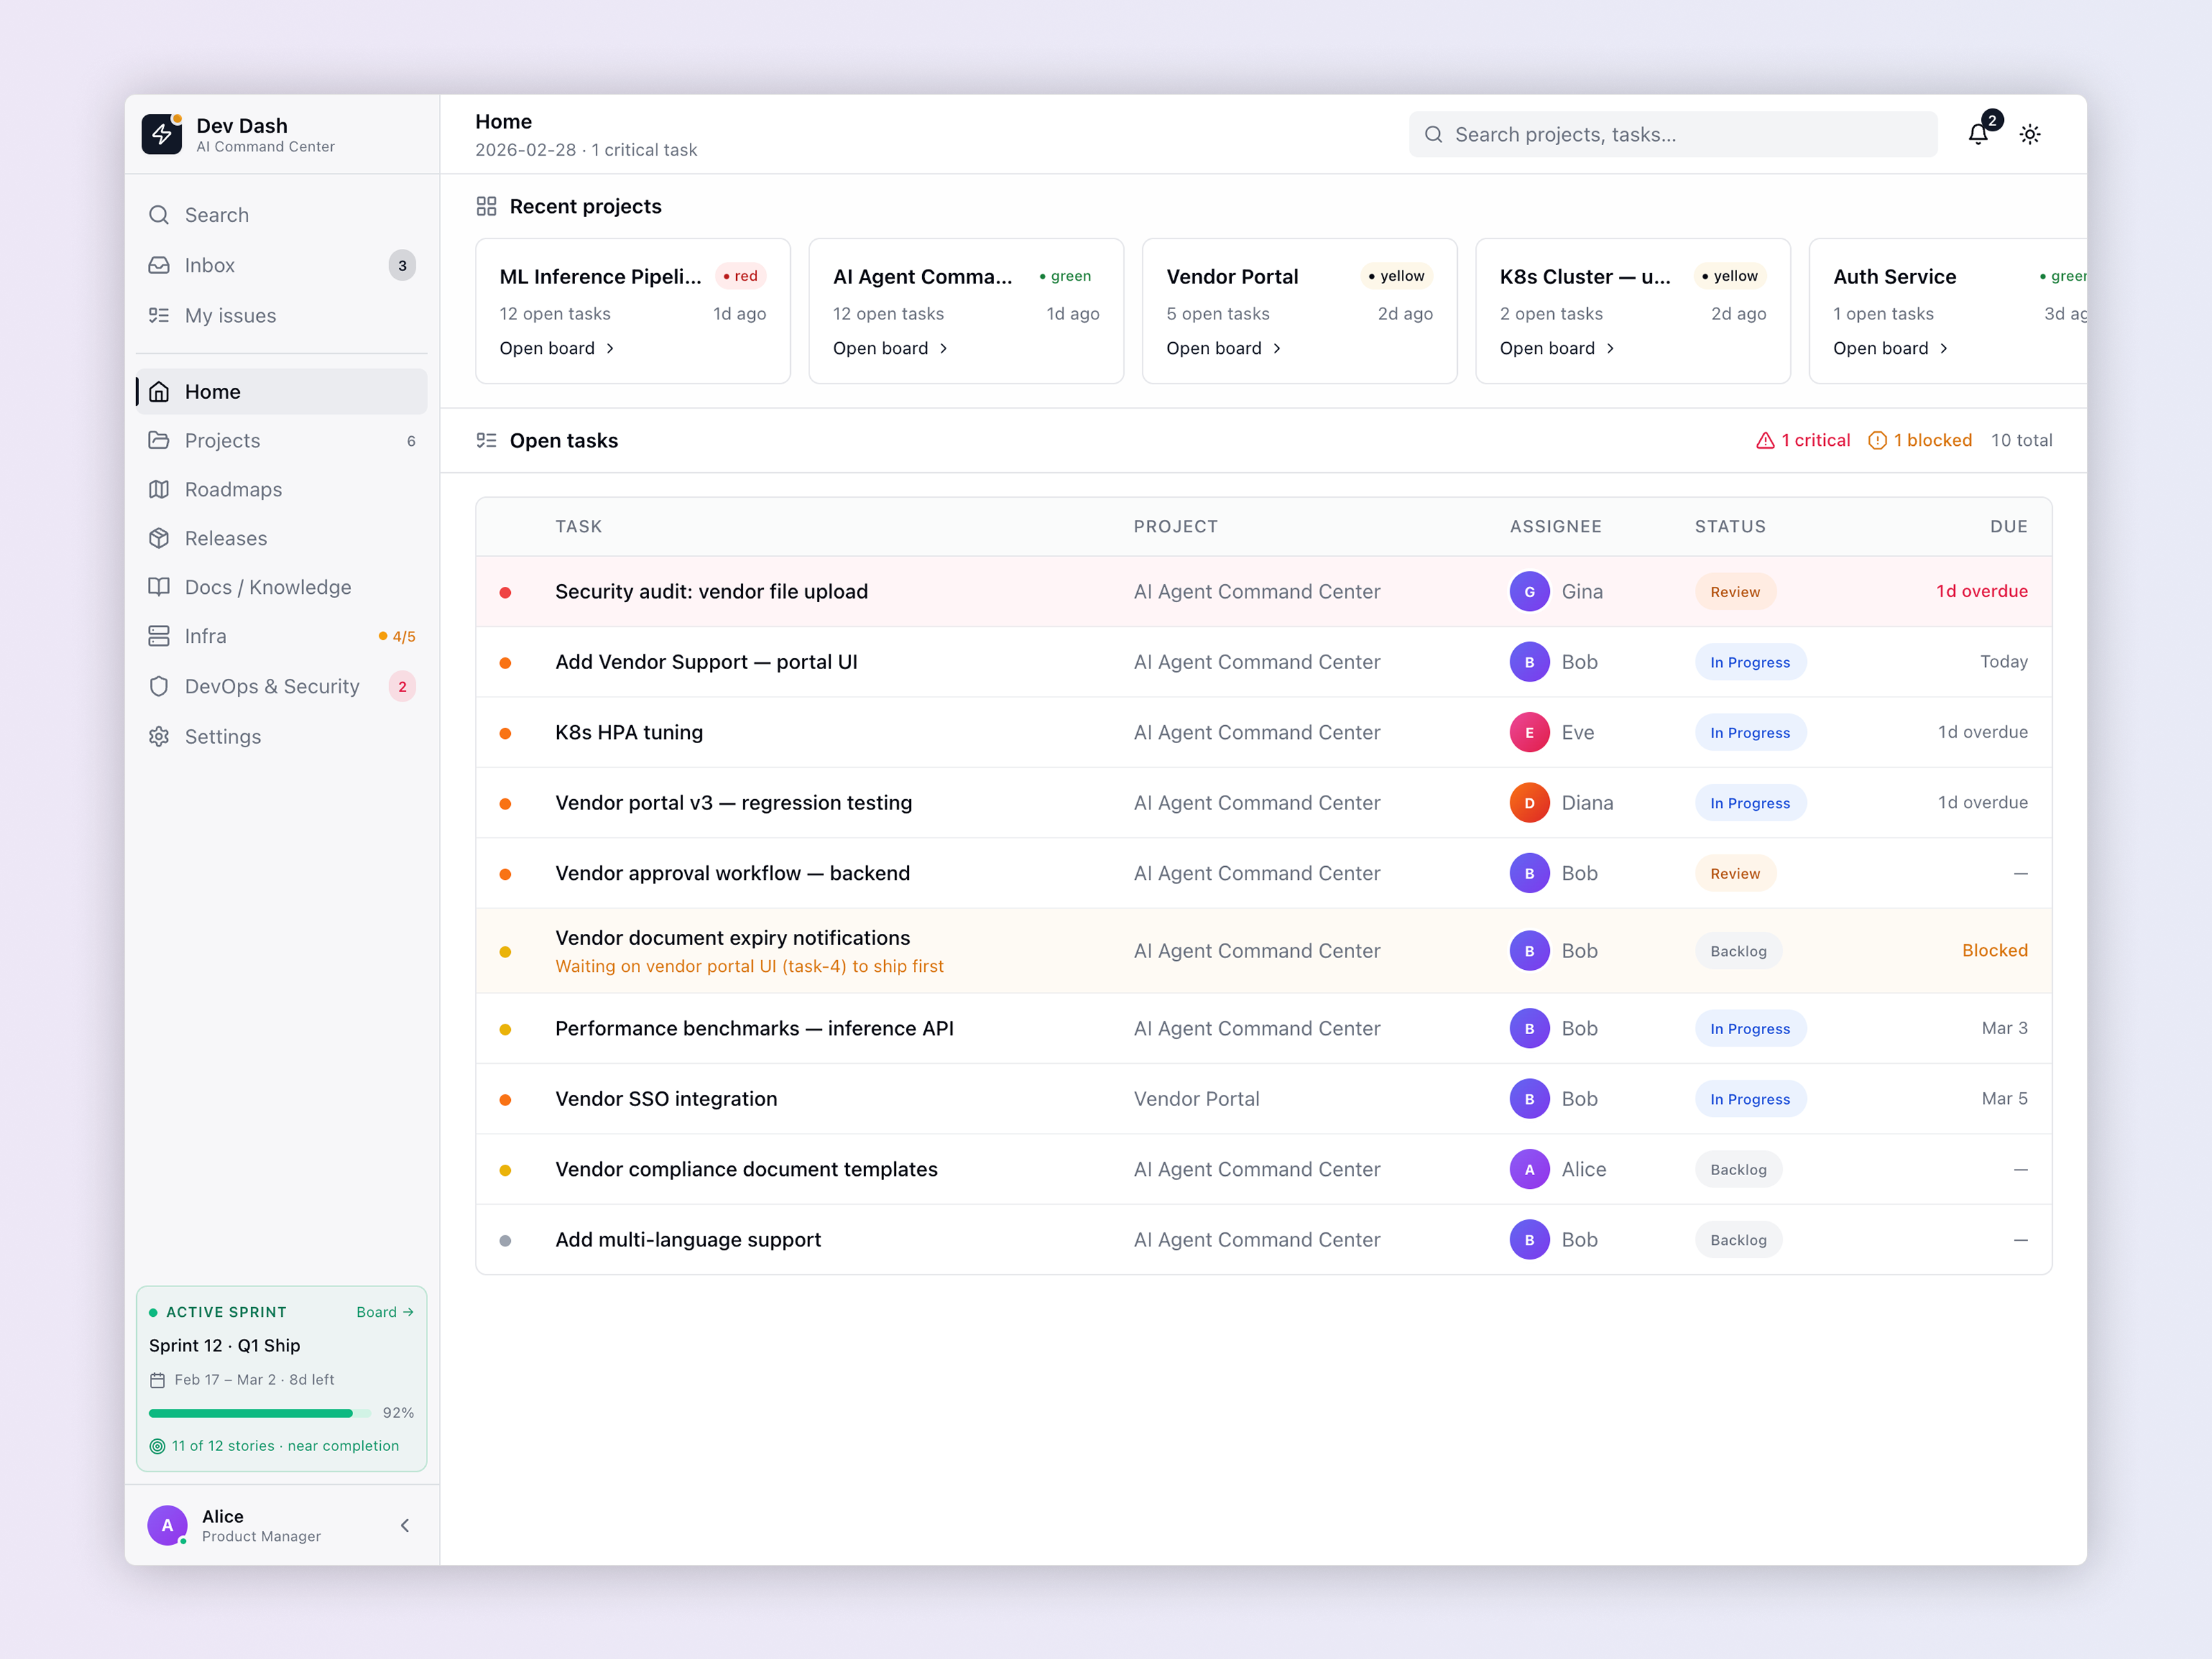The width and height of the screenshot is (2212, 1659).
Task: Open DevOps & Security via the shield icon
Action: click(x=160, y=686)
